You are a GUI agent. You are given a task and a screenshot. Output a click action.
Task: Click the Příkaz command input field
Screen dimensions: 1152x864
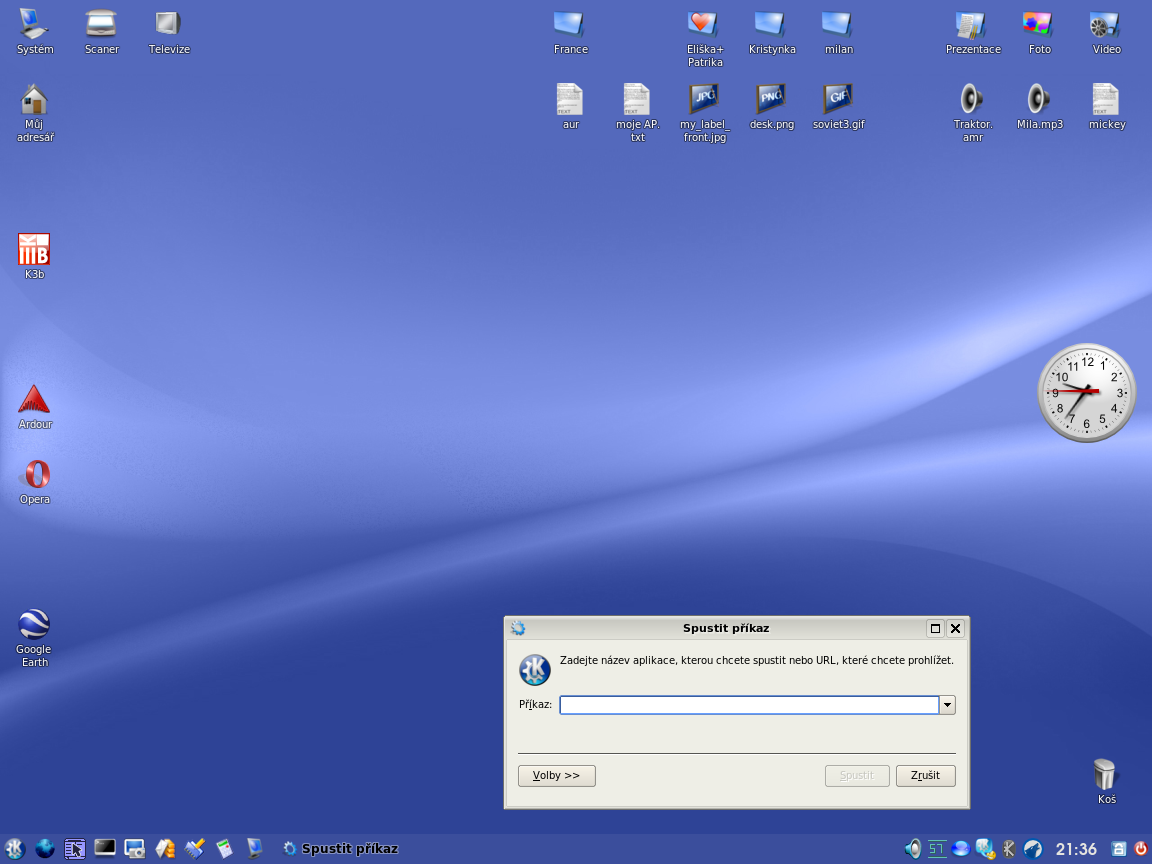click(x=748, y=705)
